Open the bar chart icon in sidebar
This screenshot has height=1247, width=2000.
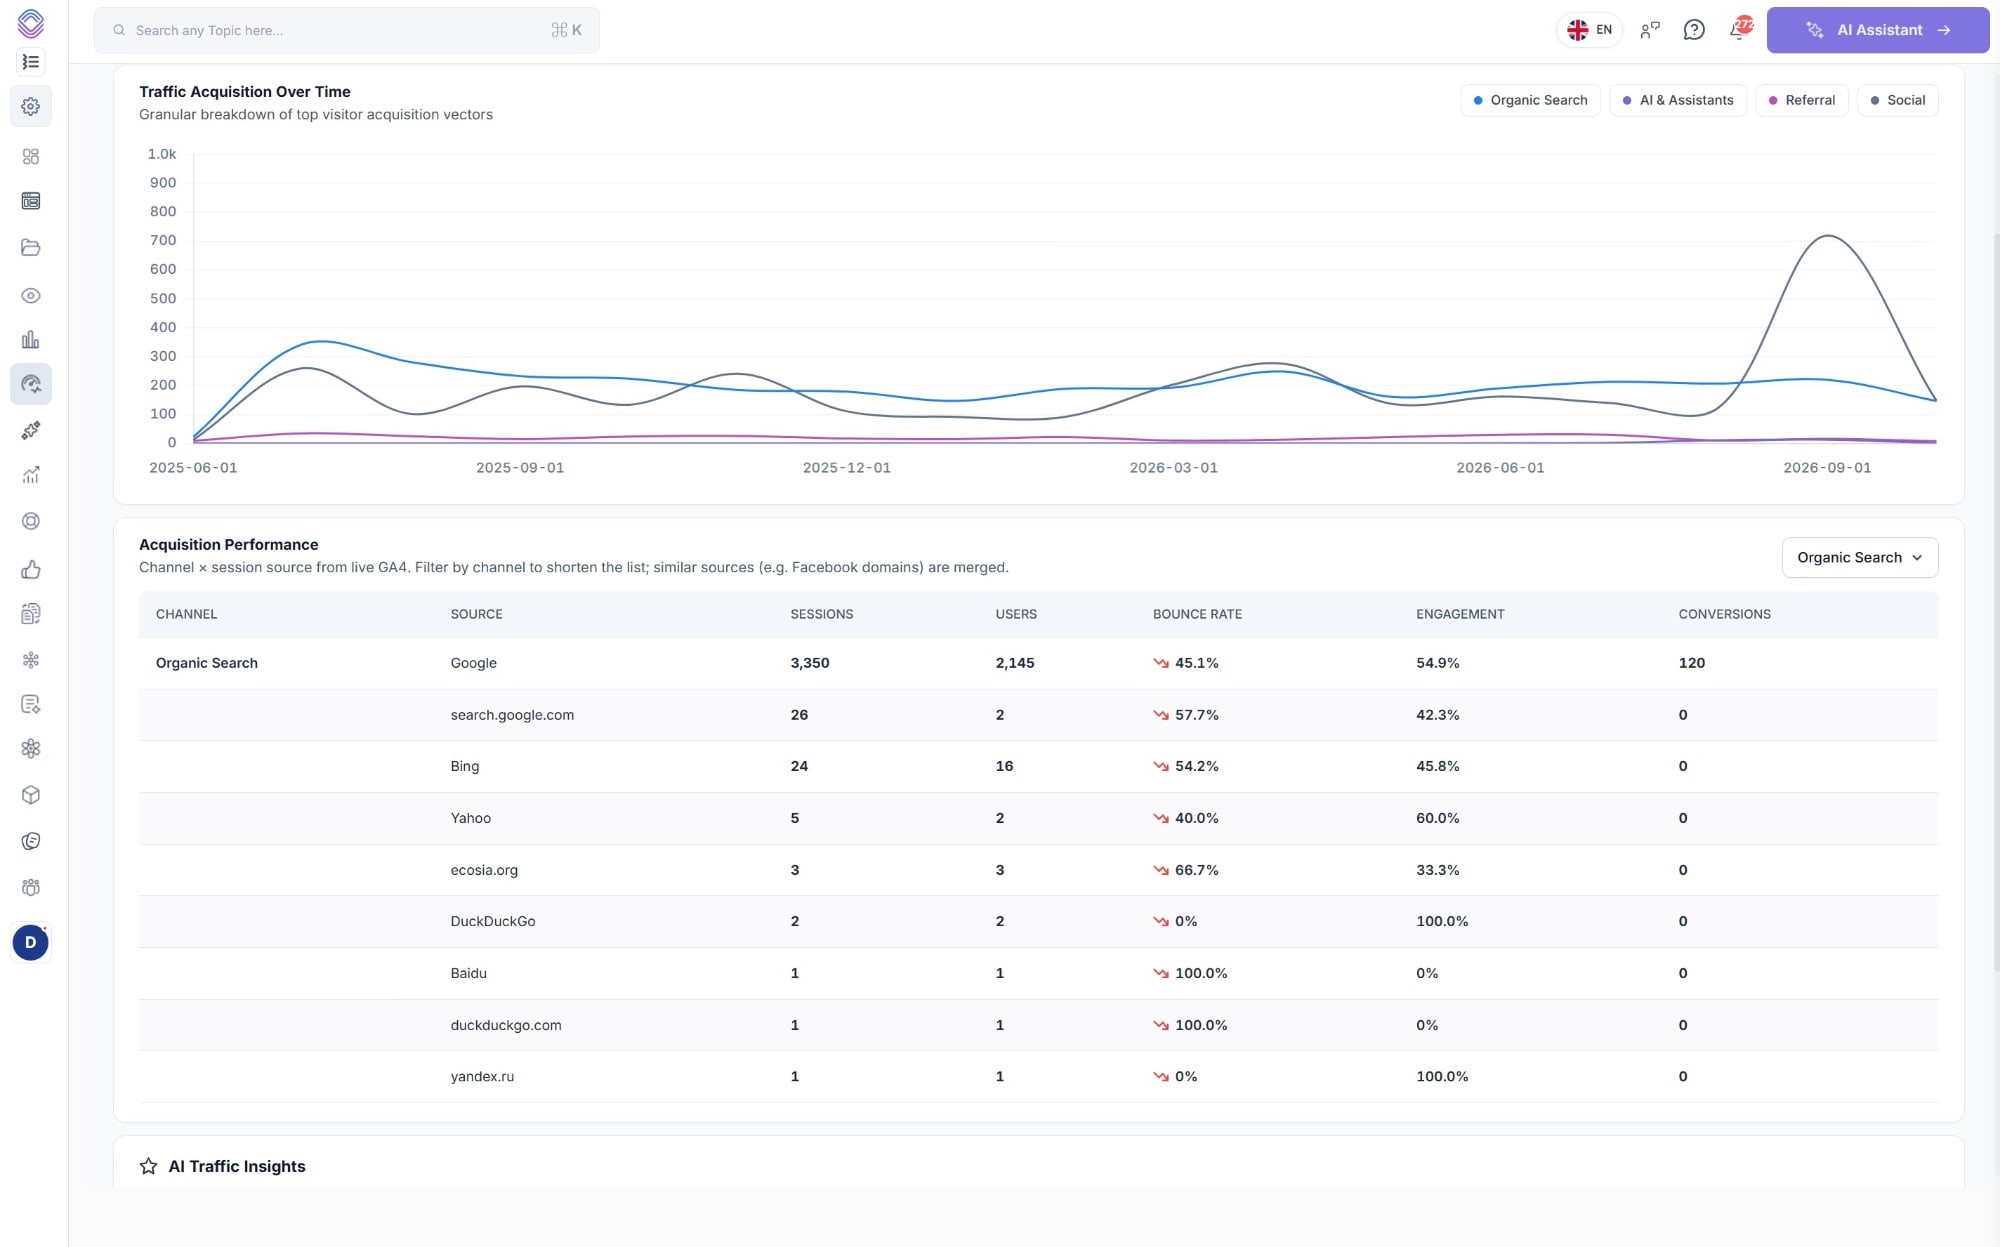(31, 340)
